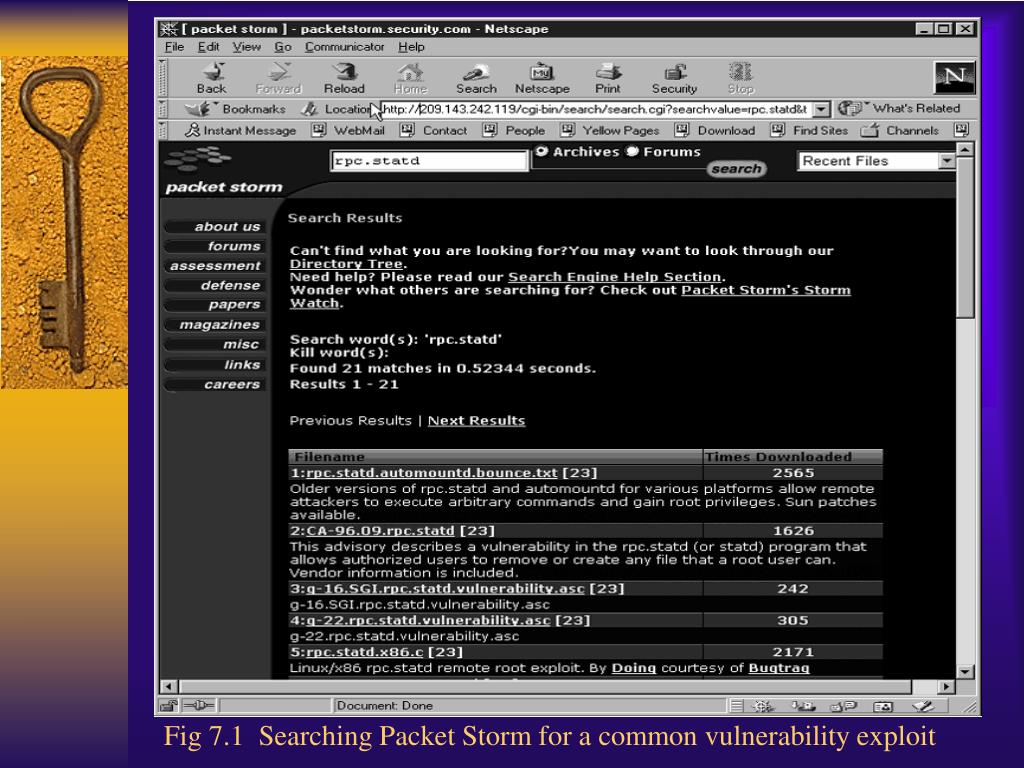Open the forums sidebar section
This screenshot has height=768, width=1024.
coord(215,246)
